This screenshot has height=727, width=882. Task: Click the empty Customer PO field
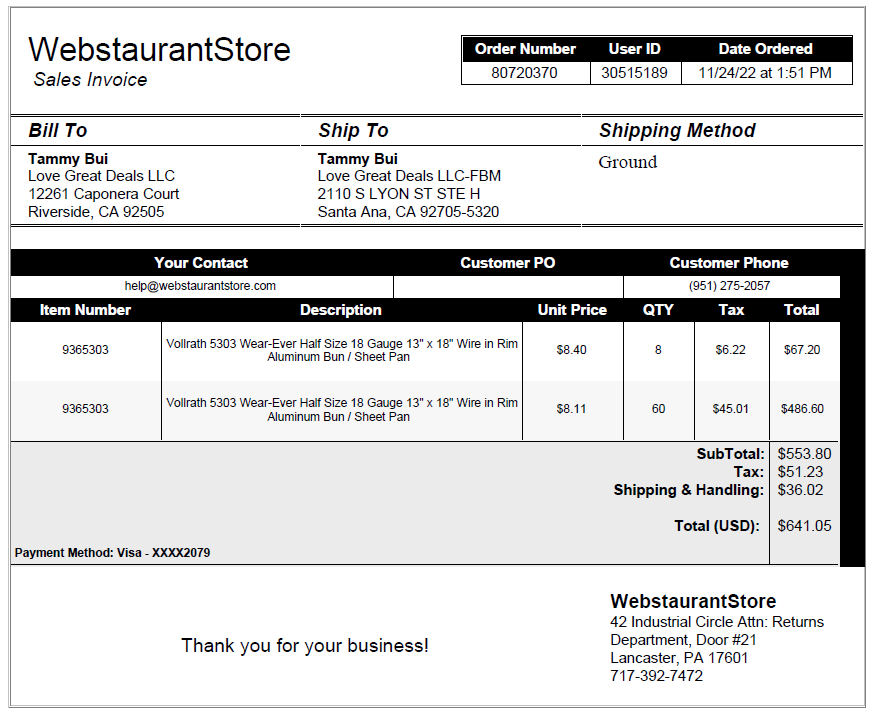coord(508,286)
